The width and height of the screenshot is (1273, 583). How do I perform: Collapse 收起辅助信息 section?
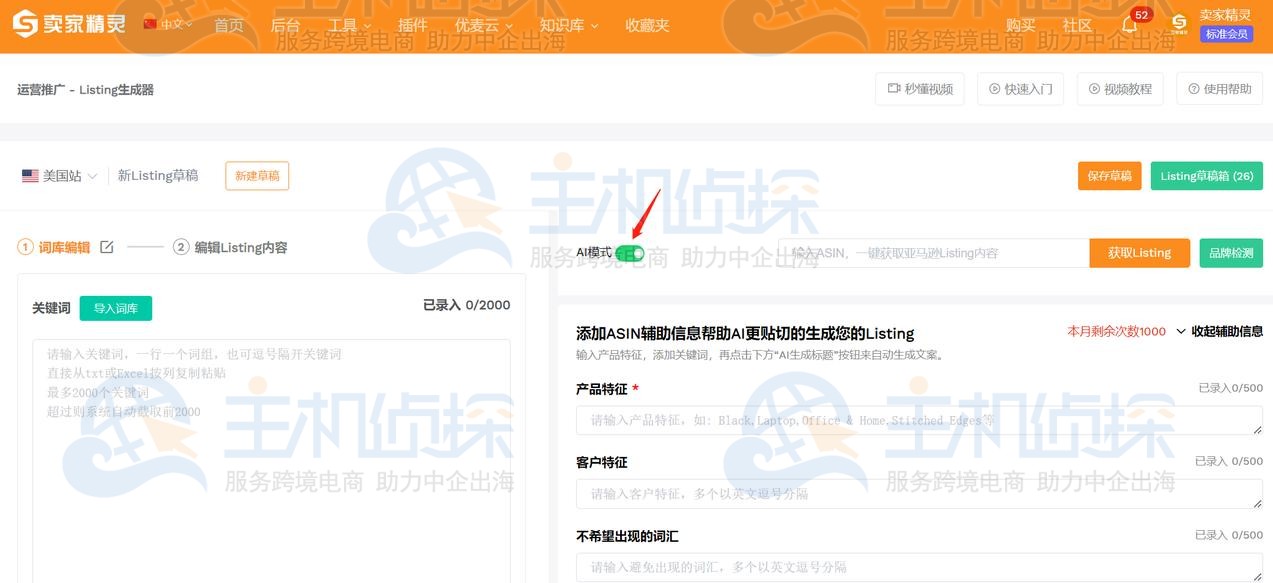click(1219, 331)
